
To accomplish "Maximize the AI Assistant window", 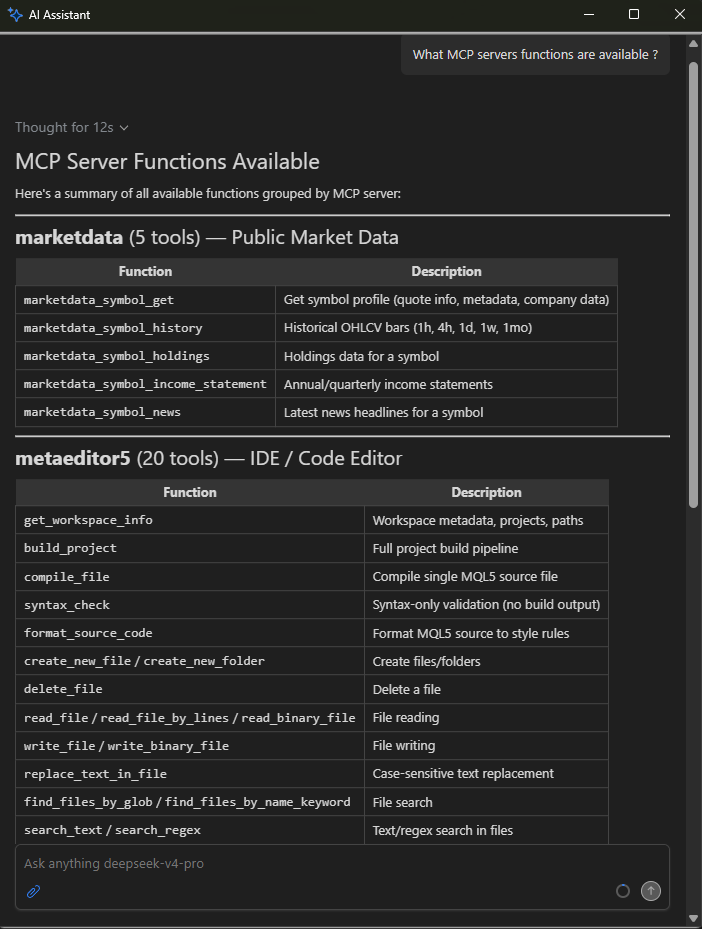I will pos(634,14).
